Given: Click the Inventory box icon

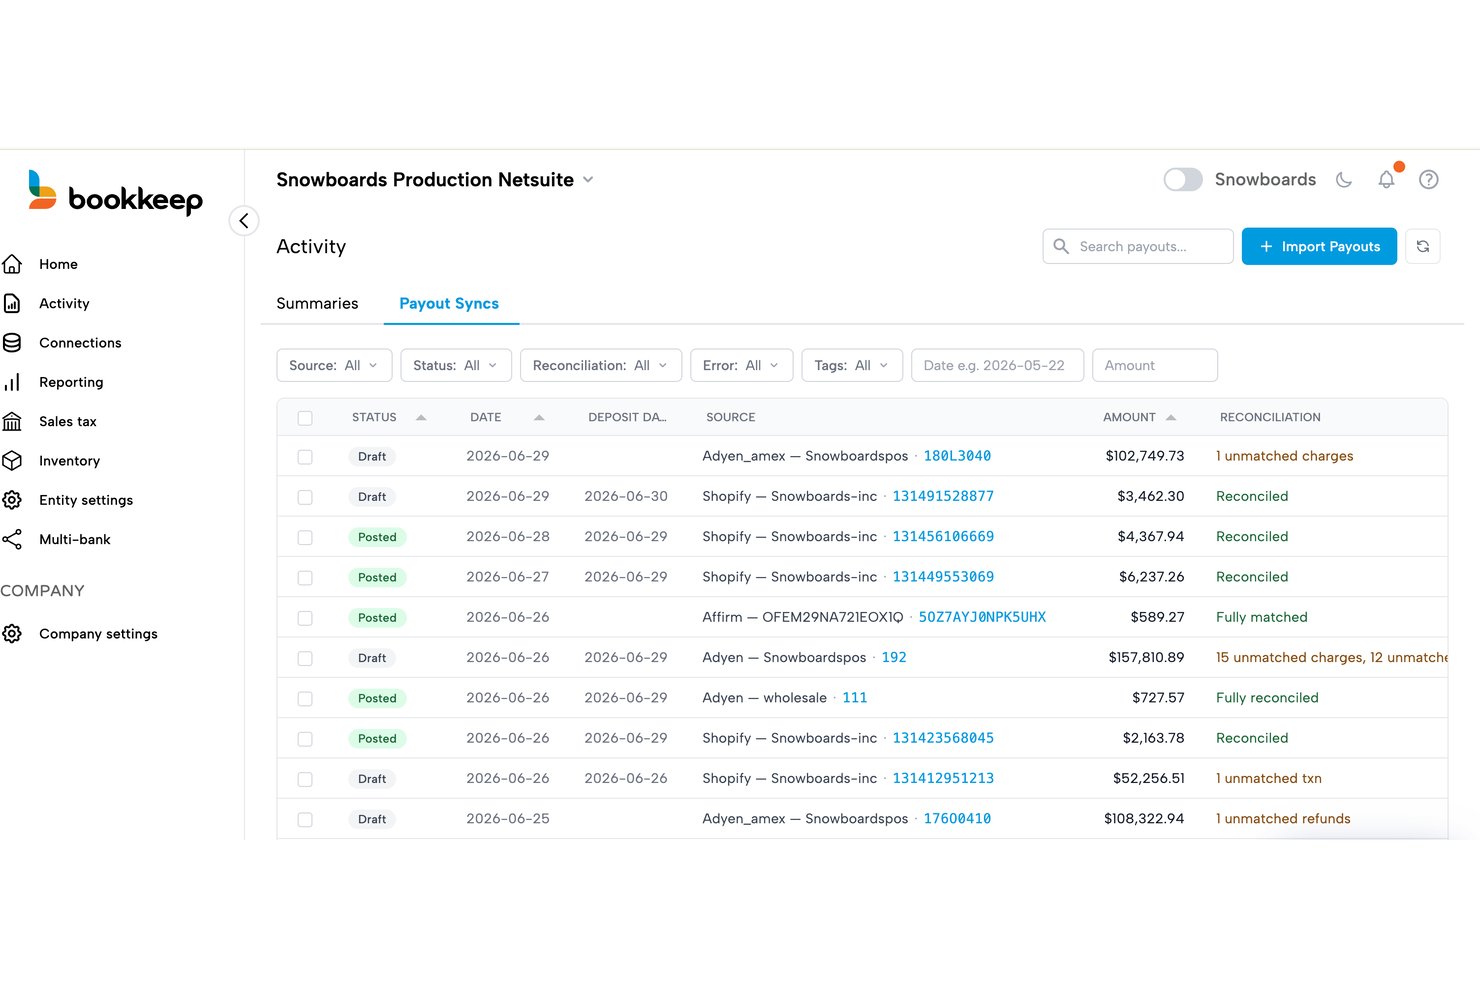Looking at the screenshot, I should [12, 461].
